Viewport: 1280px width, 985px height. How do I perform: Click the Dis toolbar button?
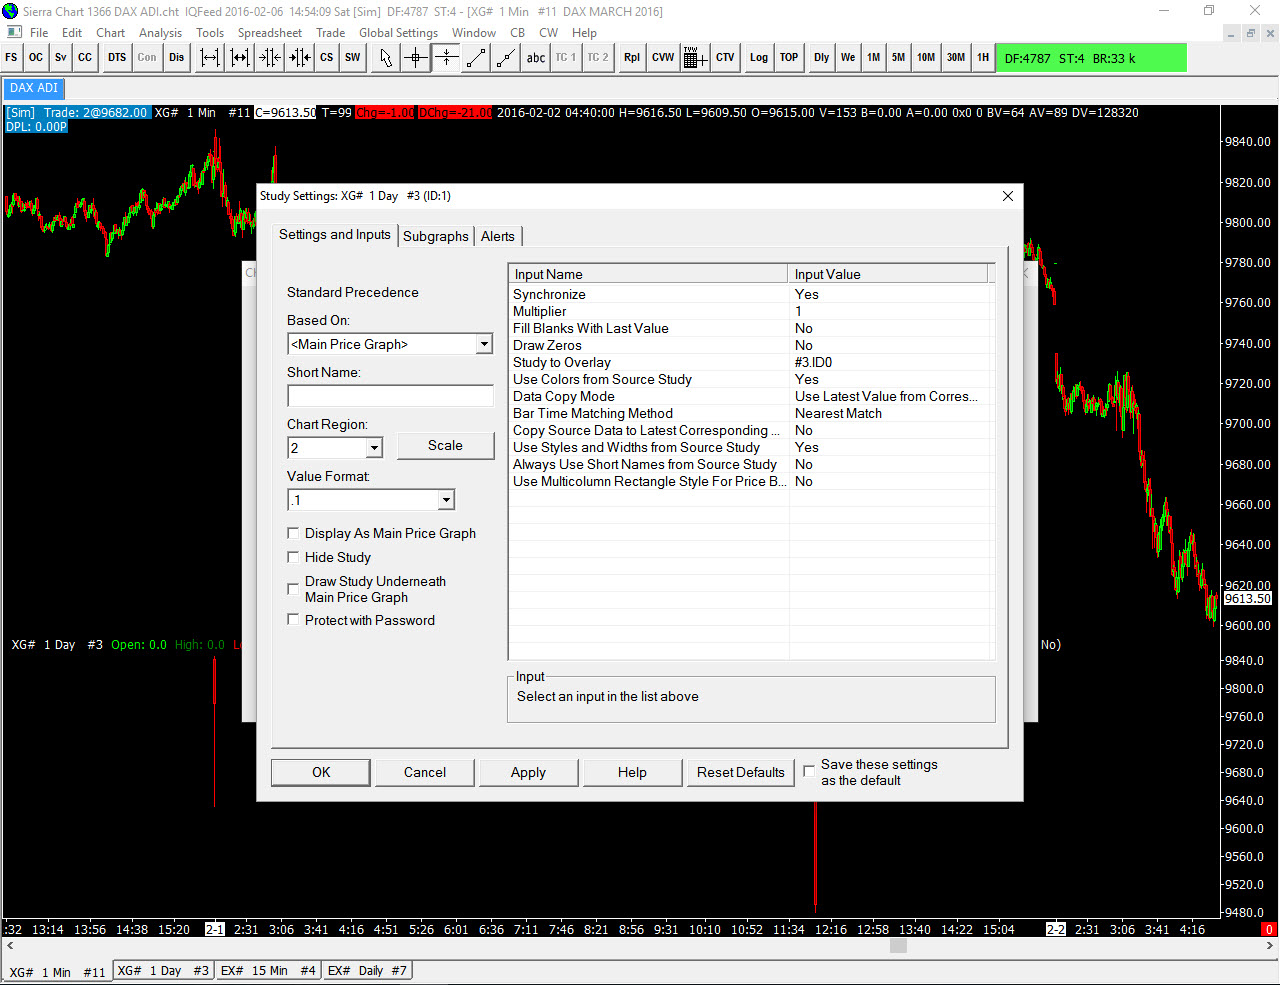click(x=177, y=58)
